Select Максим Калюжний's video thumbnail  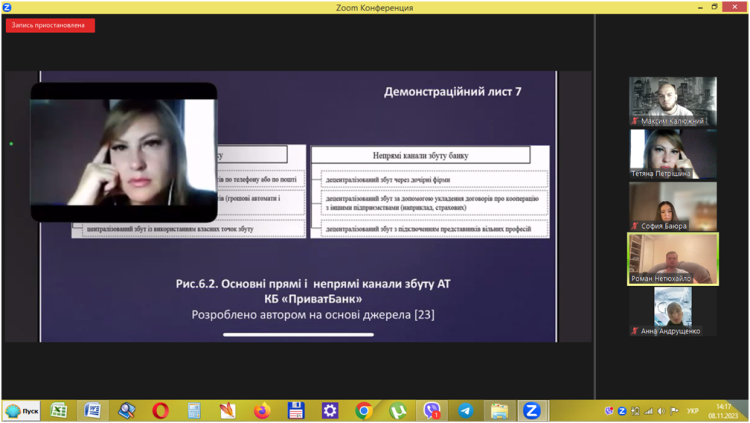click(672, 101)
